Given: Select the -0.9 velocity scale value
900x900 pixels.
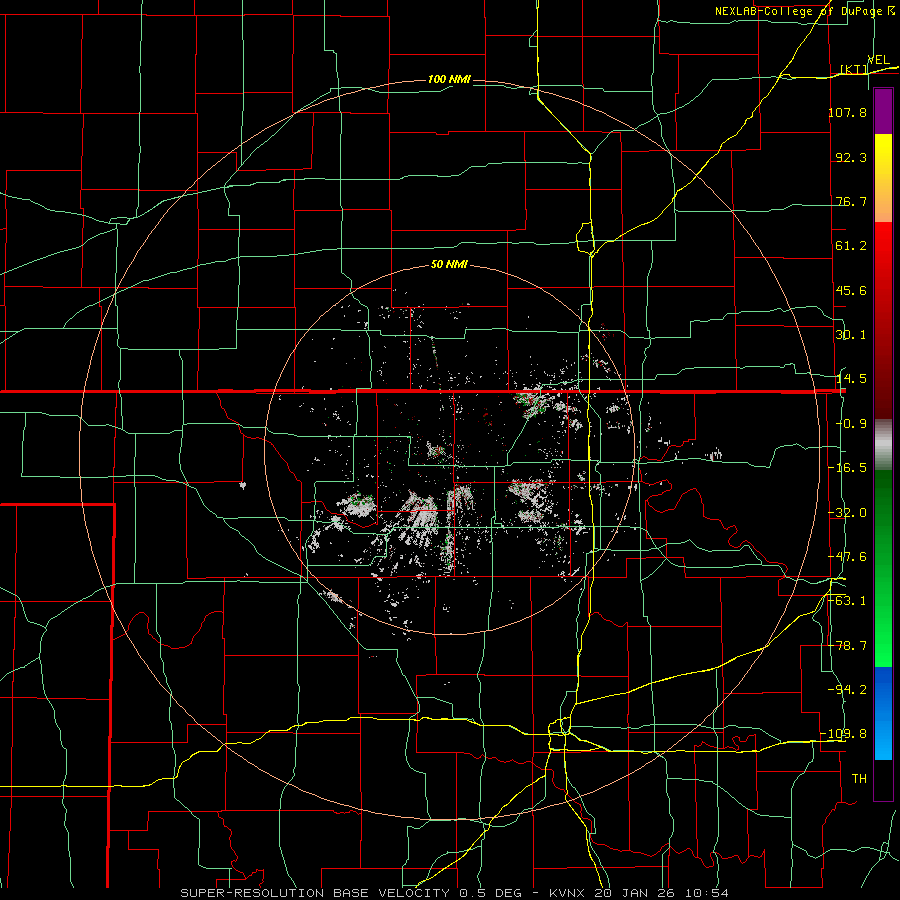Looking at the screenshot, I should click(851, 424).
